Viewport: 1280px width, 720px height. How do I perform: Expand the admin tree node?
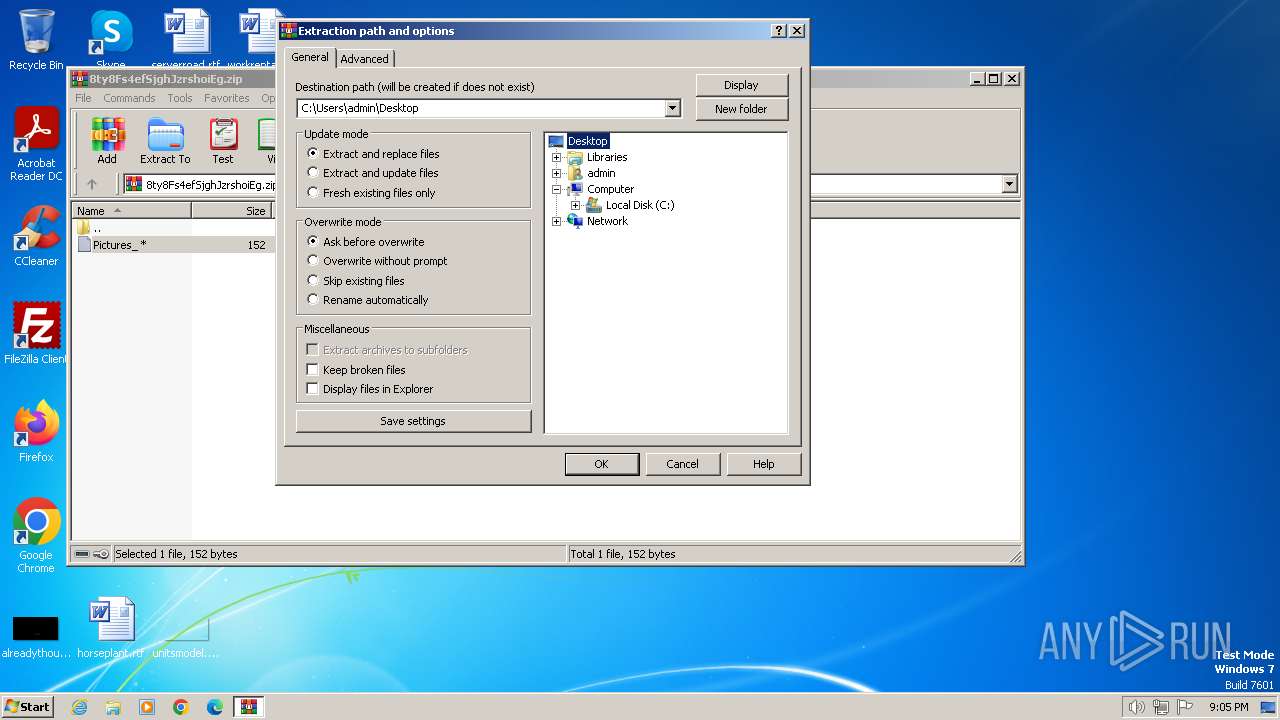(x=557, y=173)
